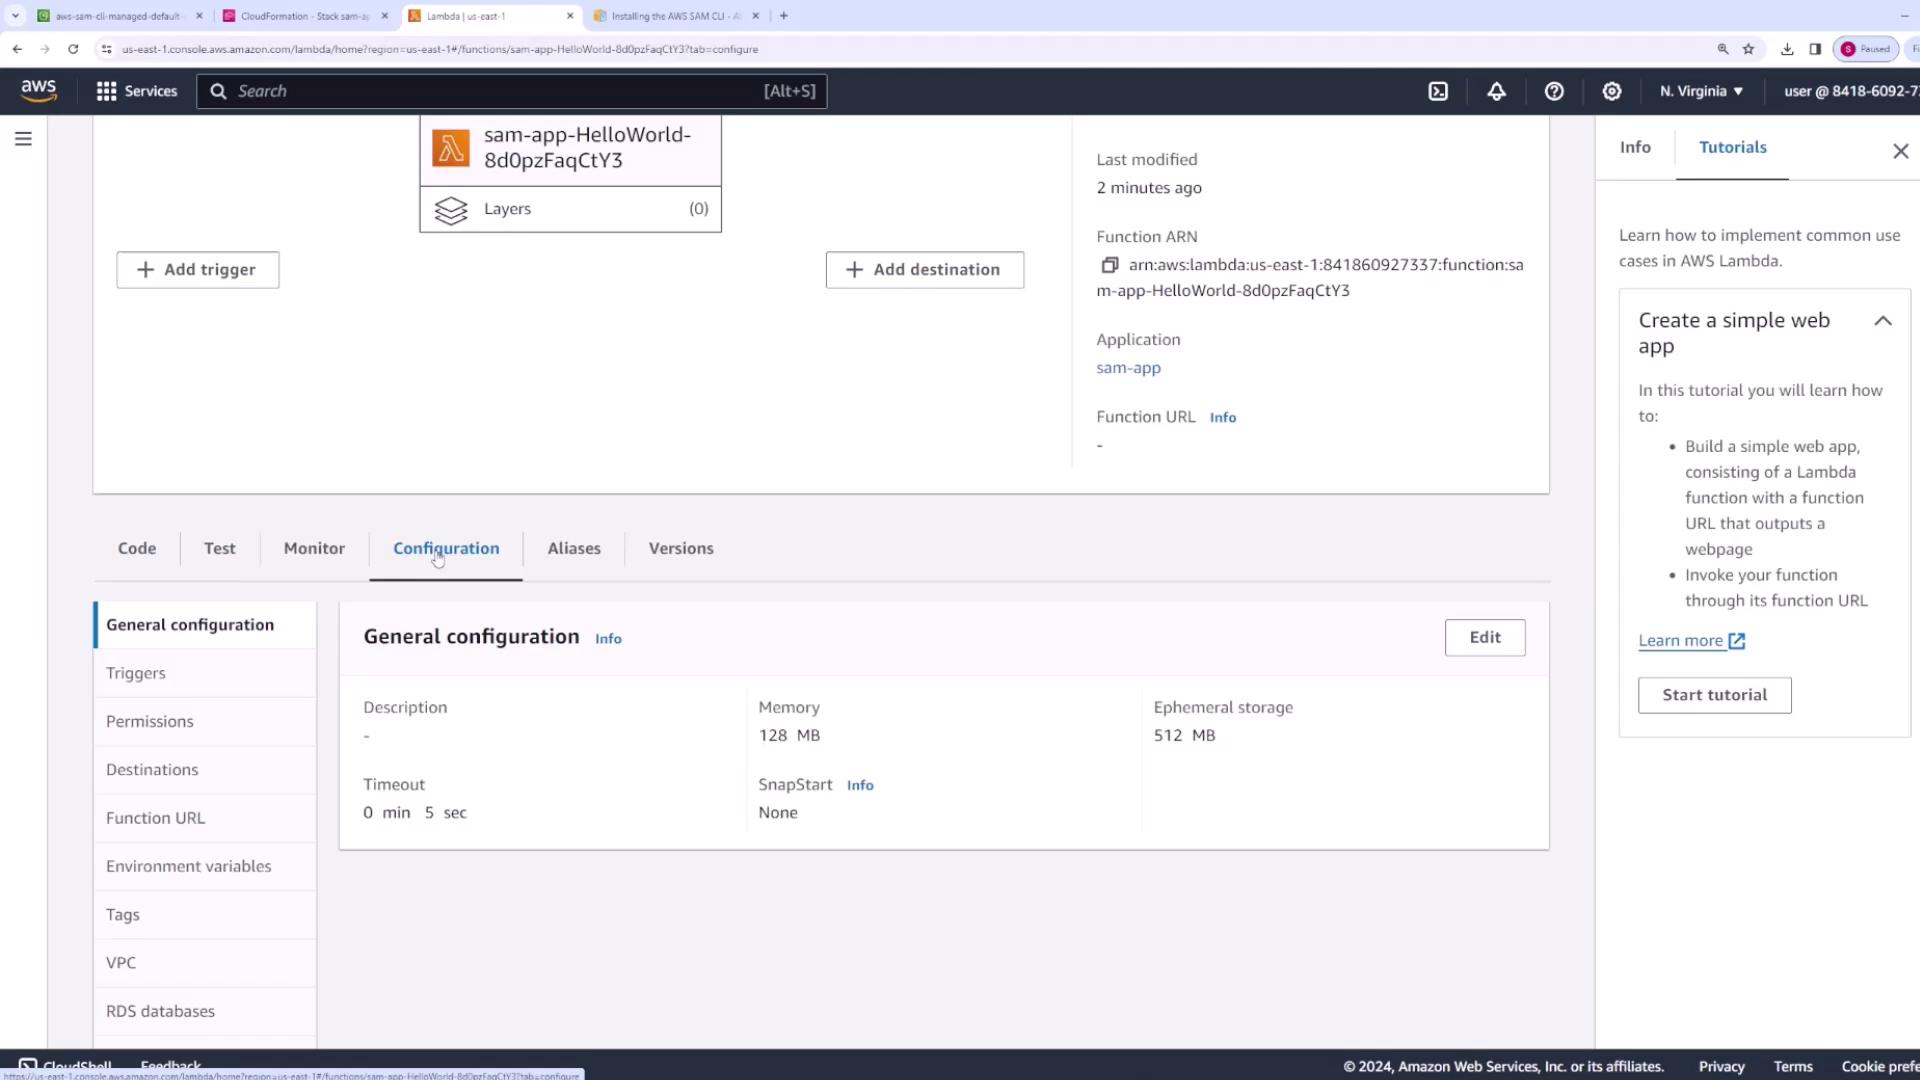Open the sam-app application link
This screenshot has width=1920, height=1080.
click(1128, 367)
